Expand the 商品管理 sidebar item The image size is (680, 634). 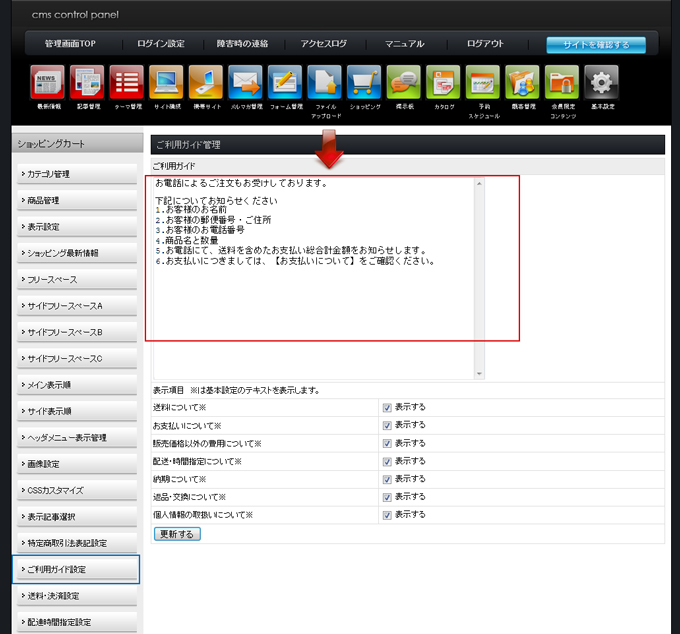click(76, 201)
